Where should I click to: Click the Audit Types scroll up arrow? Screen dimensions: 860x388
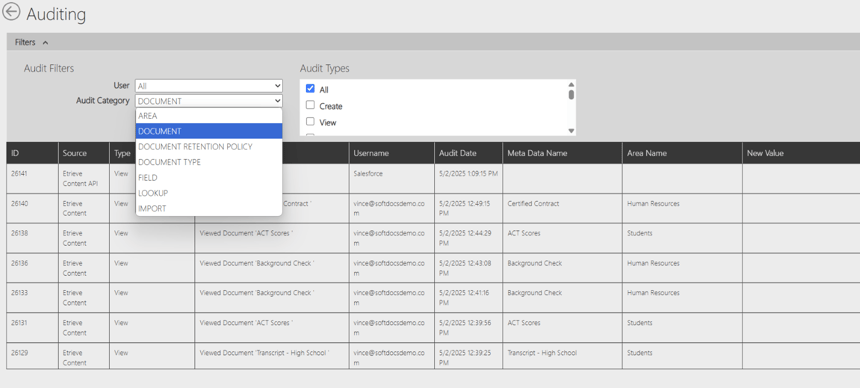(571, 85)
